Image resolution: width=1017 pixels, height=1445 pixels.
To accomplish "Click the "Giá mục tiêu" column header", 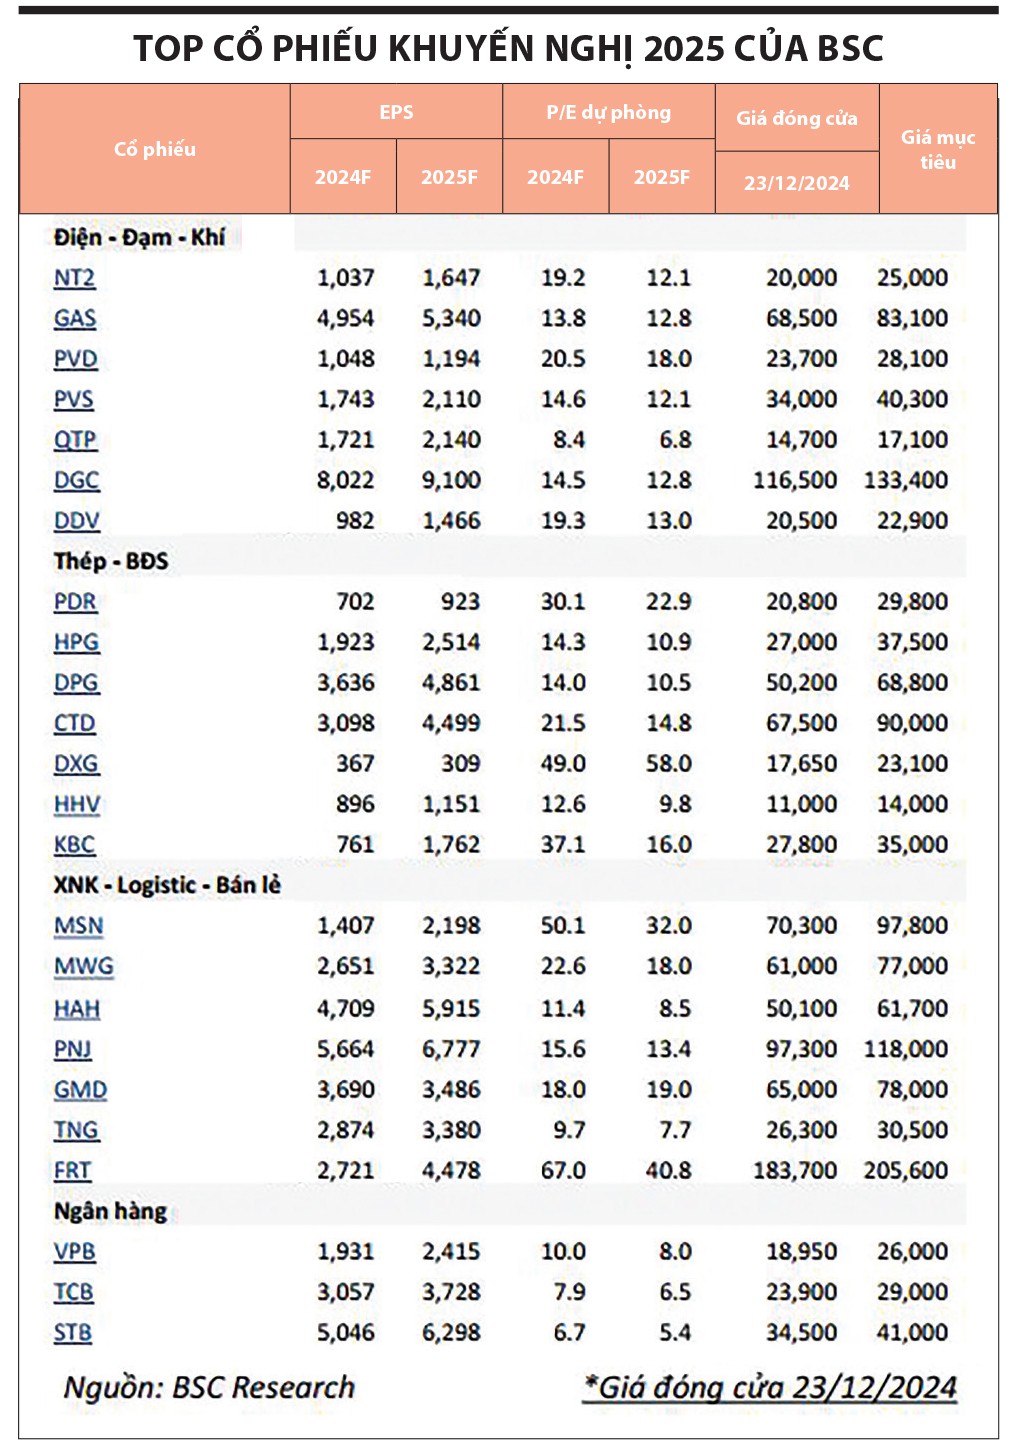I will tap(937, 149).
